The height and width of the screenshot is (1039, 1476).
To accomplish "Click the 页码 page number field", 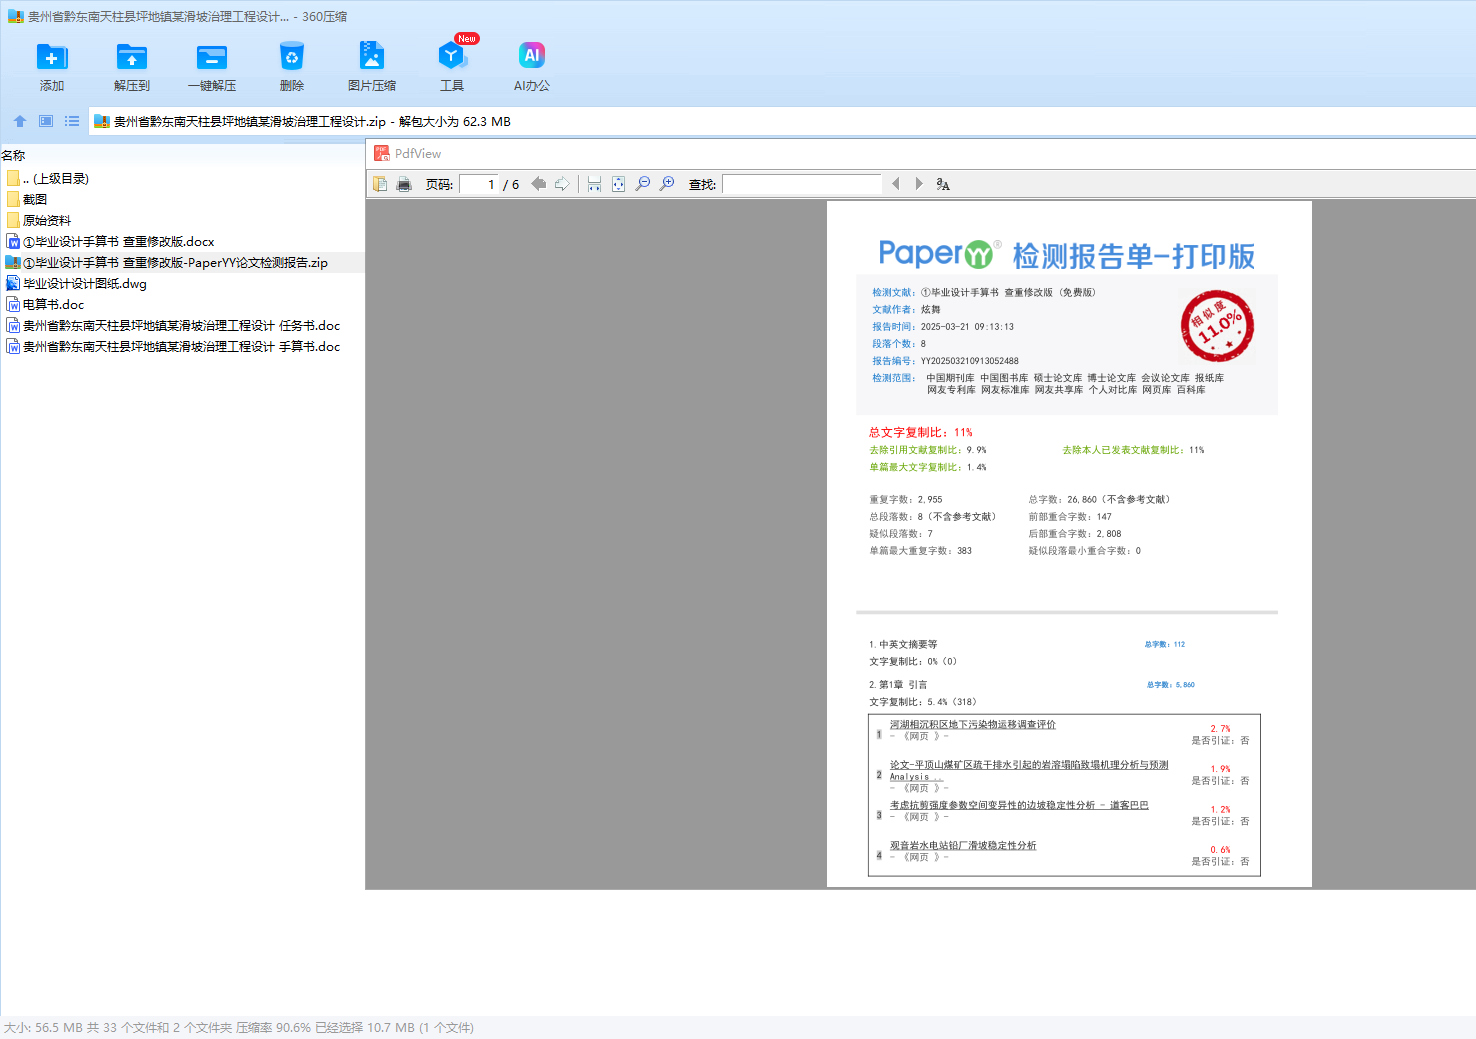I will [x=479, y=184].
